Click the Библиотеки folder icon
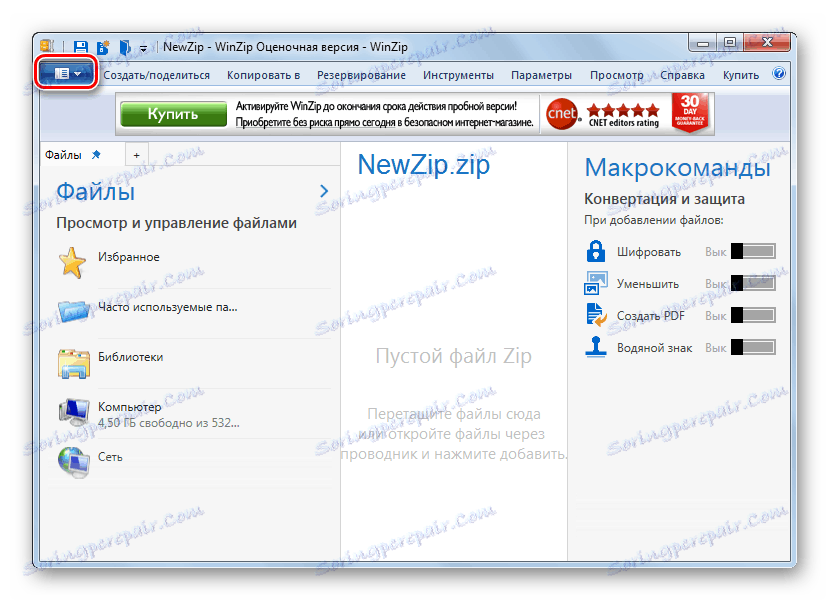The width and height of the screenshot is (830, 601). coord(74,363)
